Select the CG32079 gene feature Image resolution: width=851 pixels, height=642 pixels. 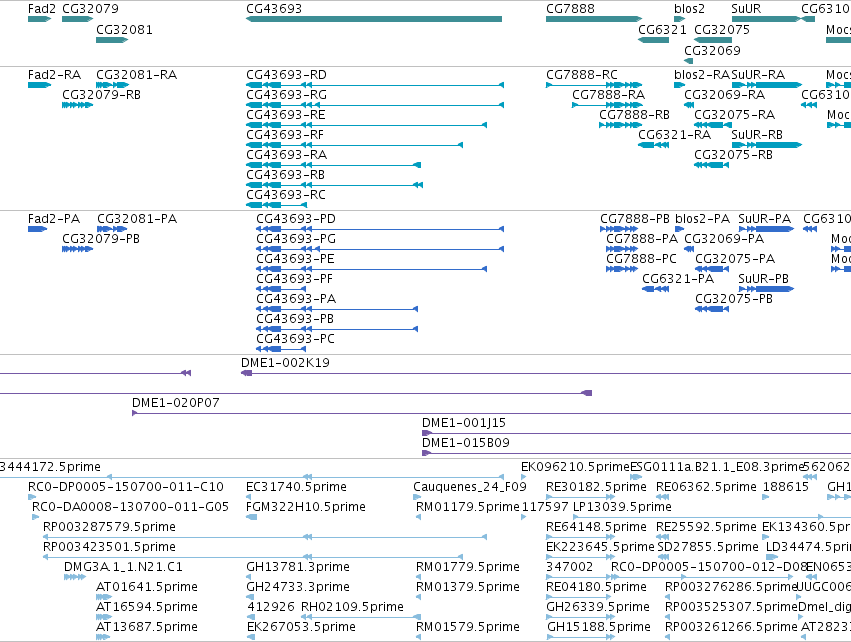pos(77,19)
